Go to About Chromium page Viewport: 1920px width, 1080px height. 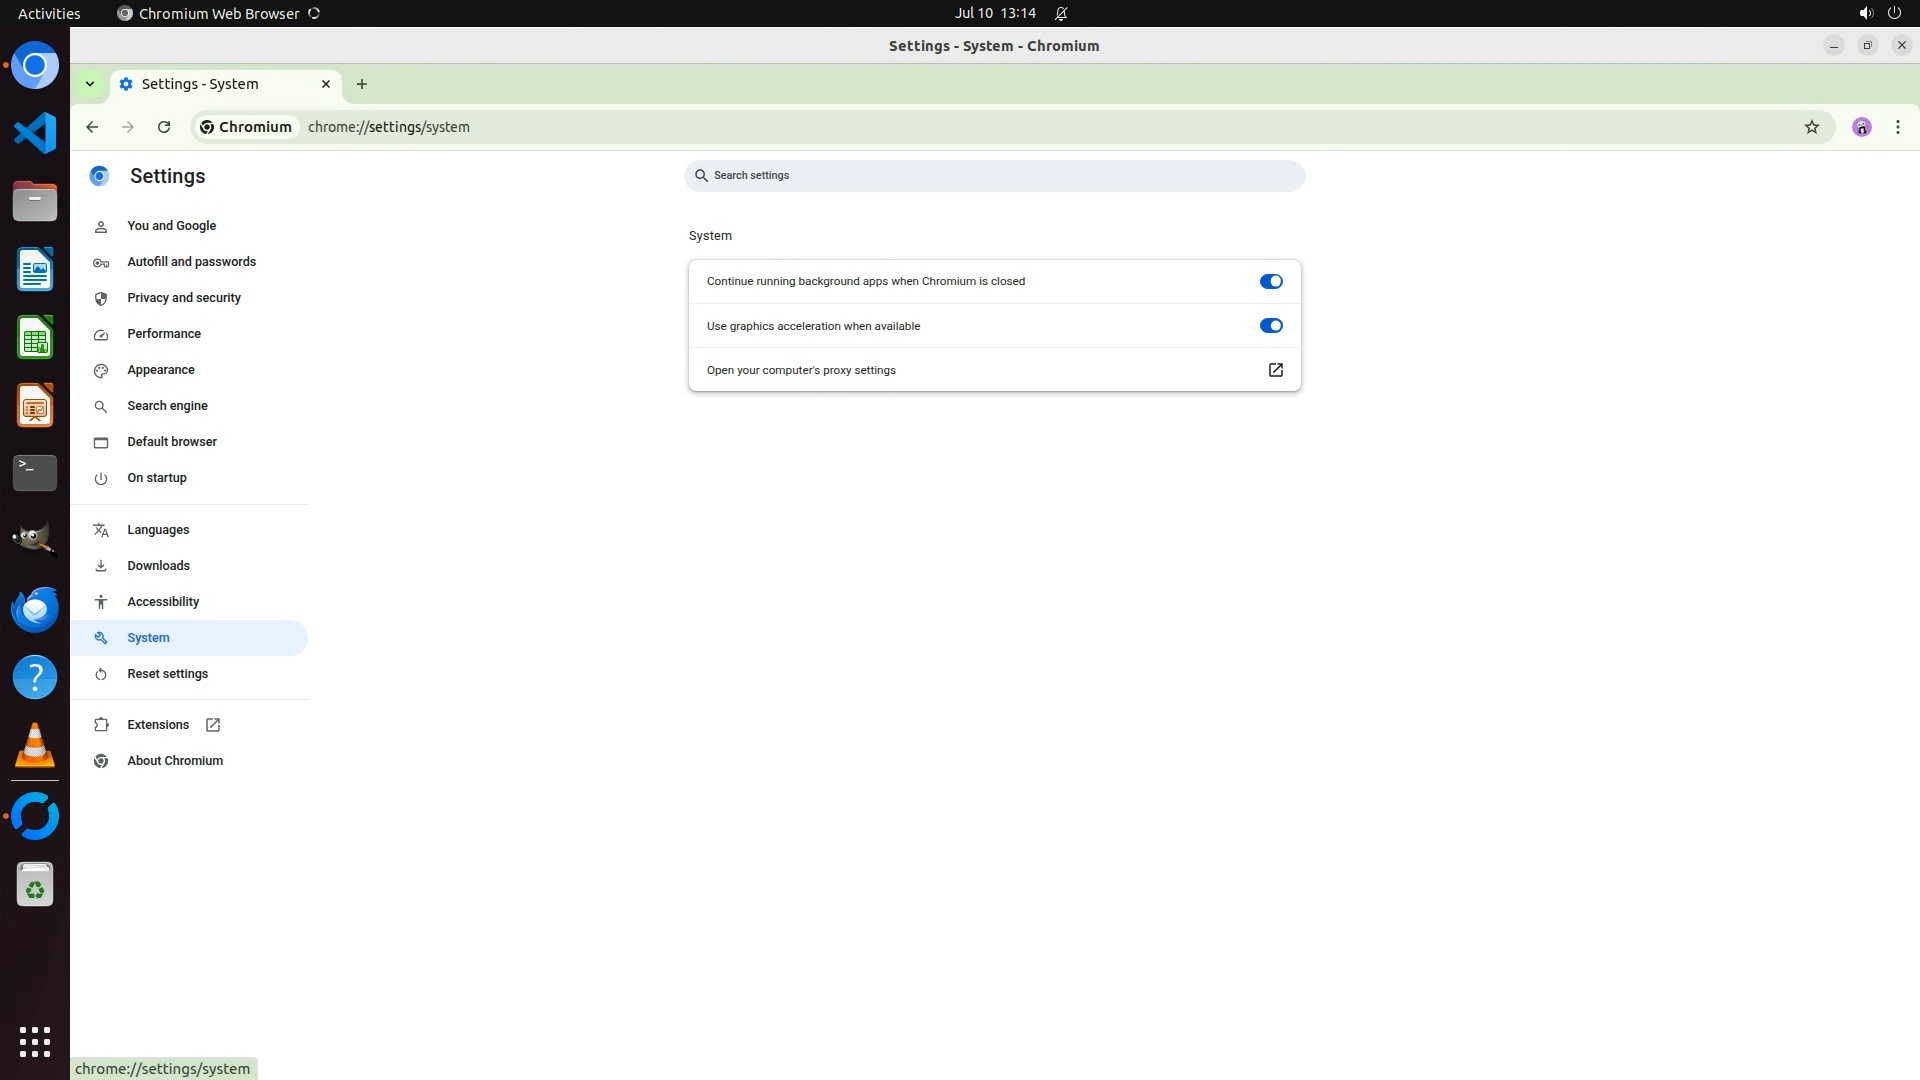[x=175, y=761]
